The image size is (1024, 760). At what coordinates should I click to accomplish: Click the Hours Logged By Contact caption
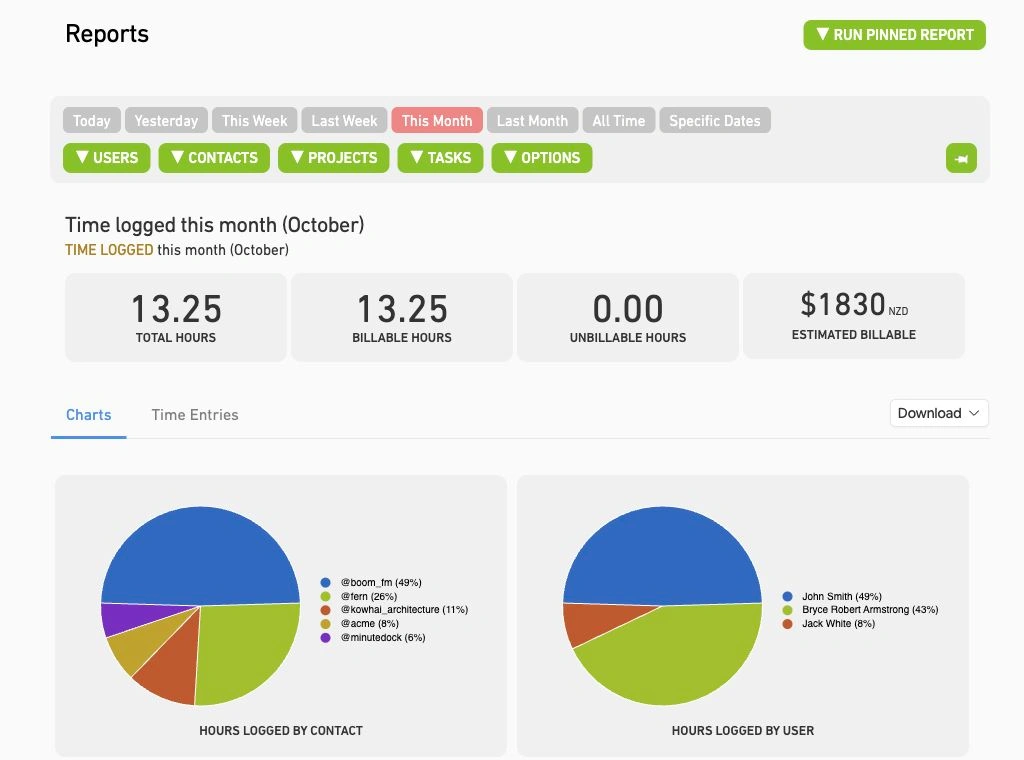click(x=281, y=731)
